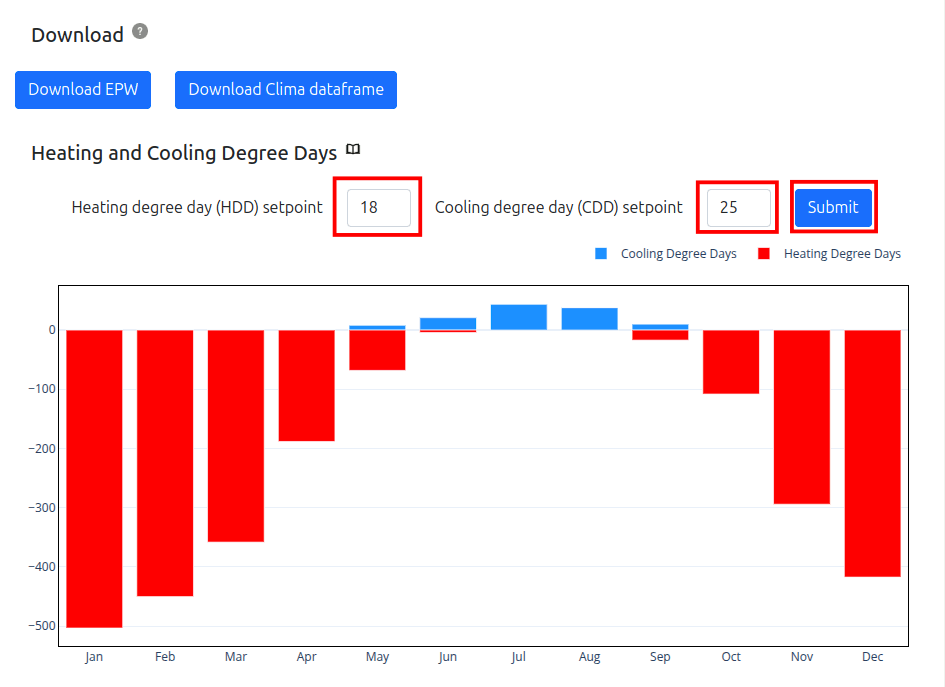Focus the CDD setpoint input field
Image resolution: width=945 pixels, height=687 pixels.
click(x=738, y=208)
